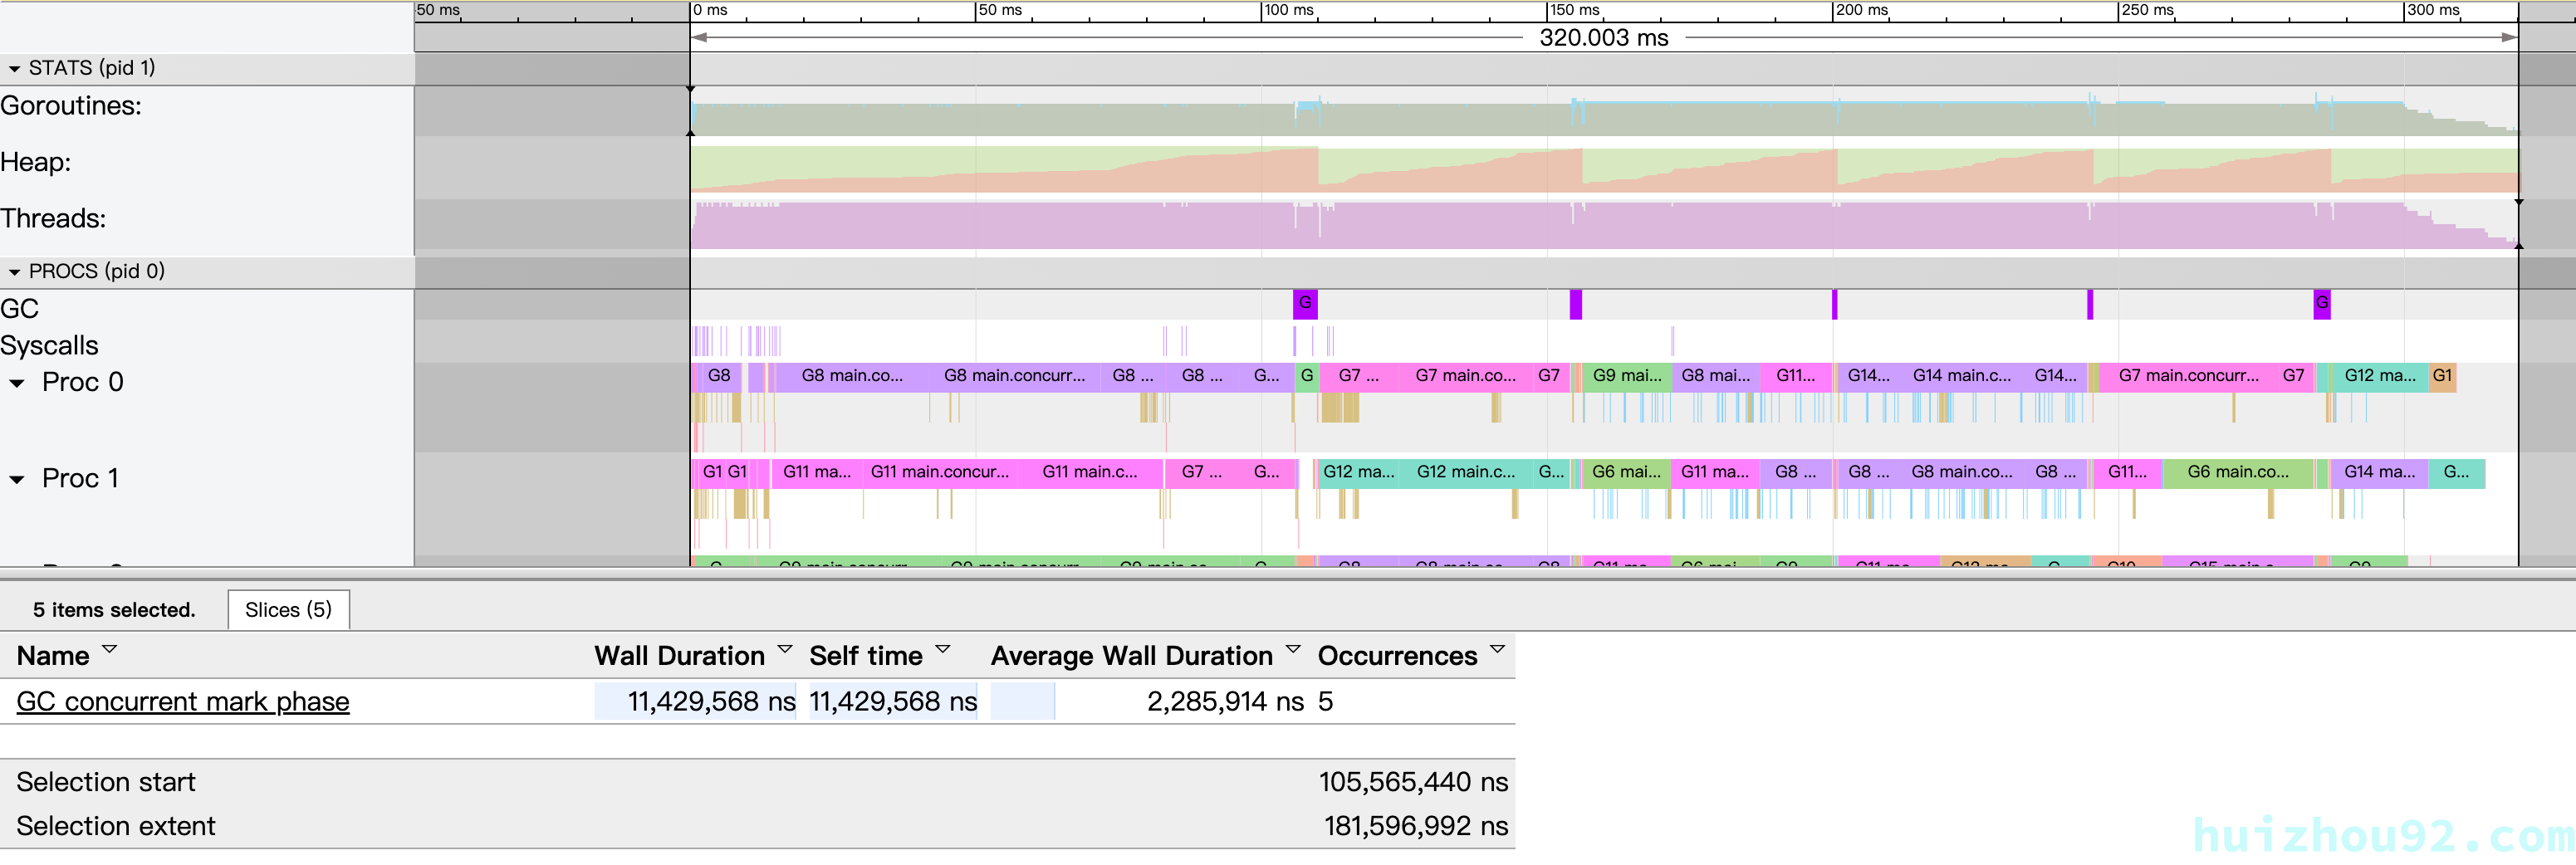Select 'G7 main.concurr...' slice in Proc 0

pos(2188,377)
